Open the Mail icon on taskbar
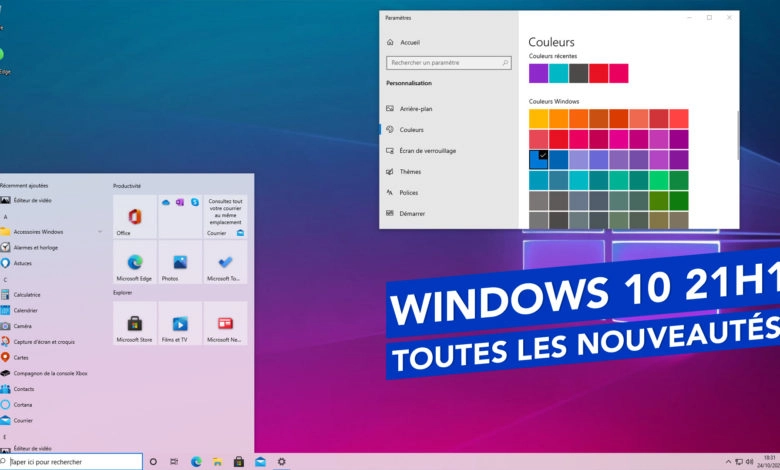The height and width of the screenshot is (470, 780). tap(260, 462)
